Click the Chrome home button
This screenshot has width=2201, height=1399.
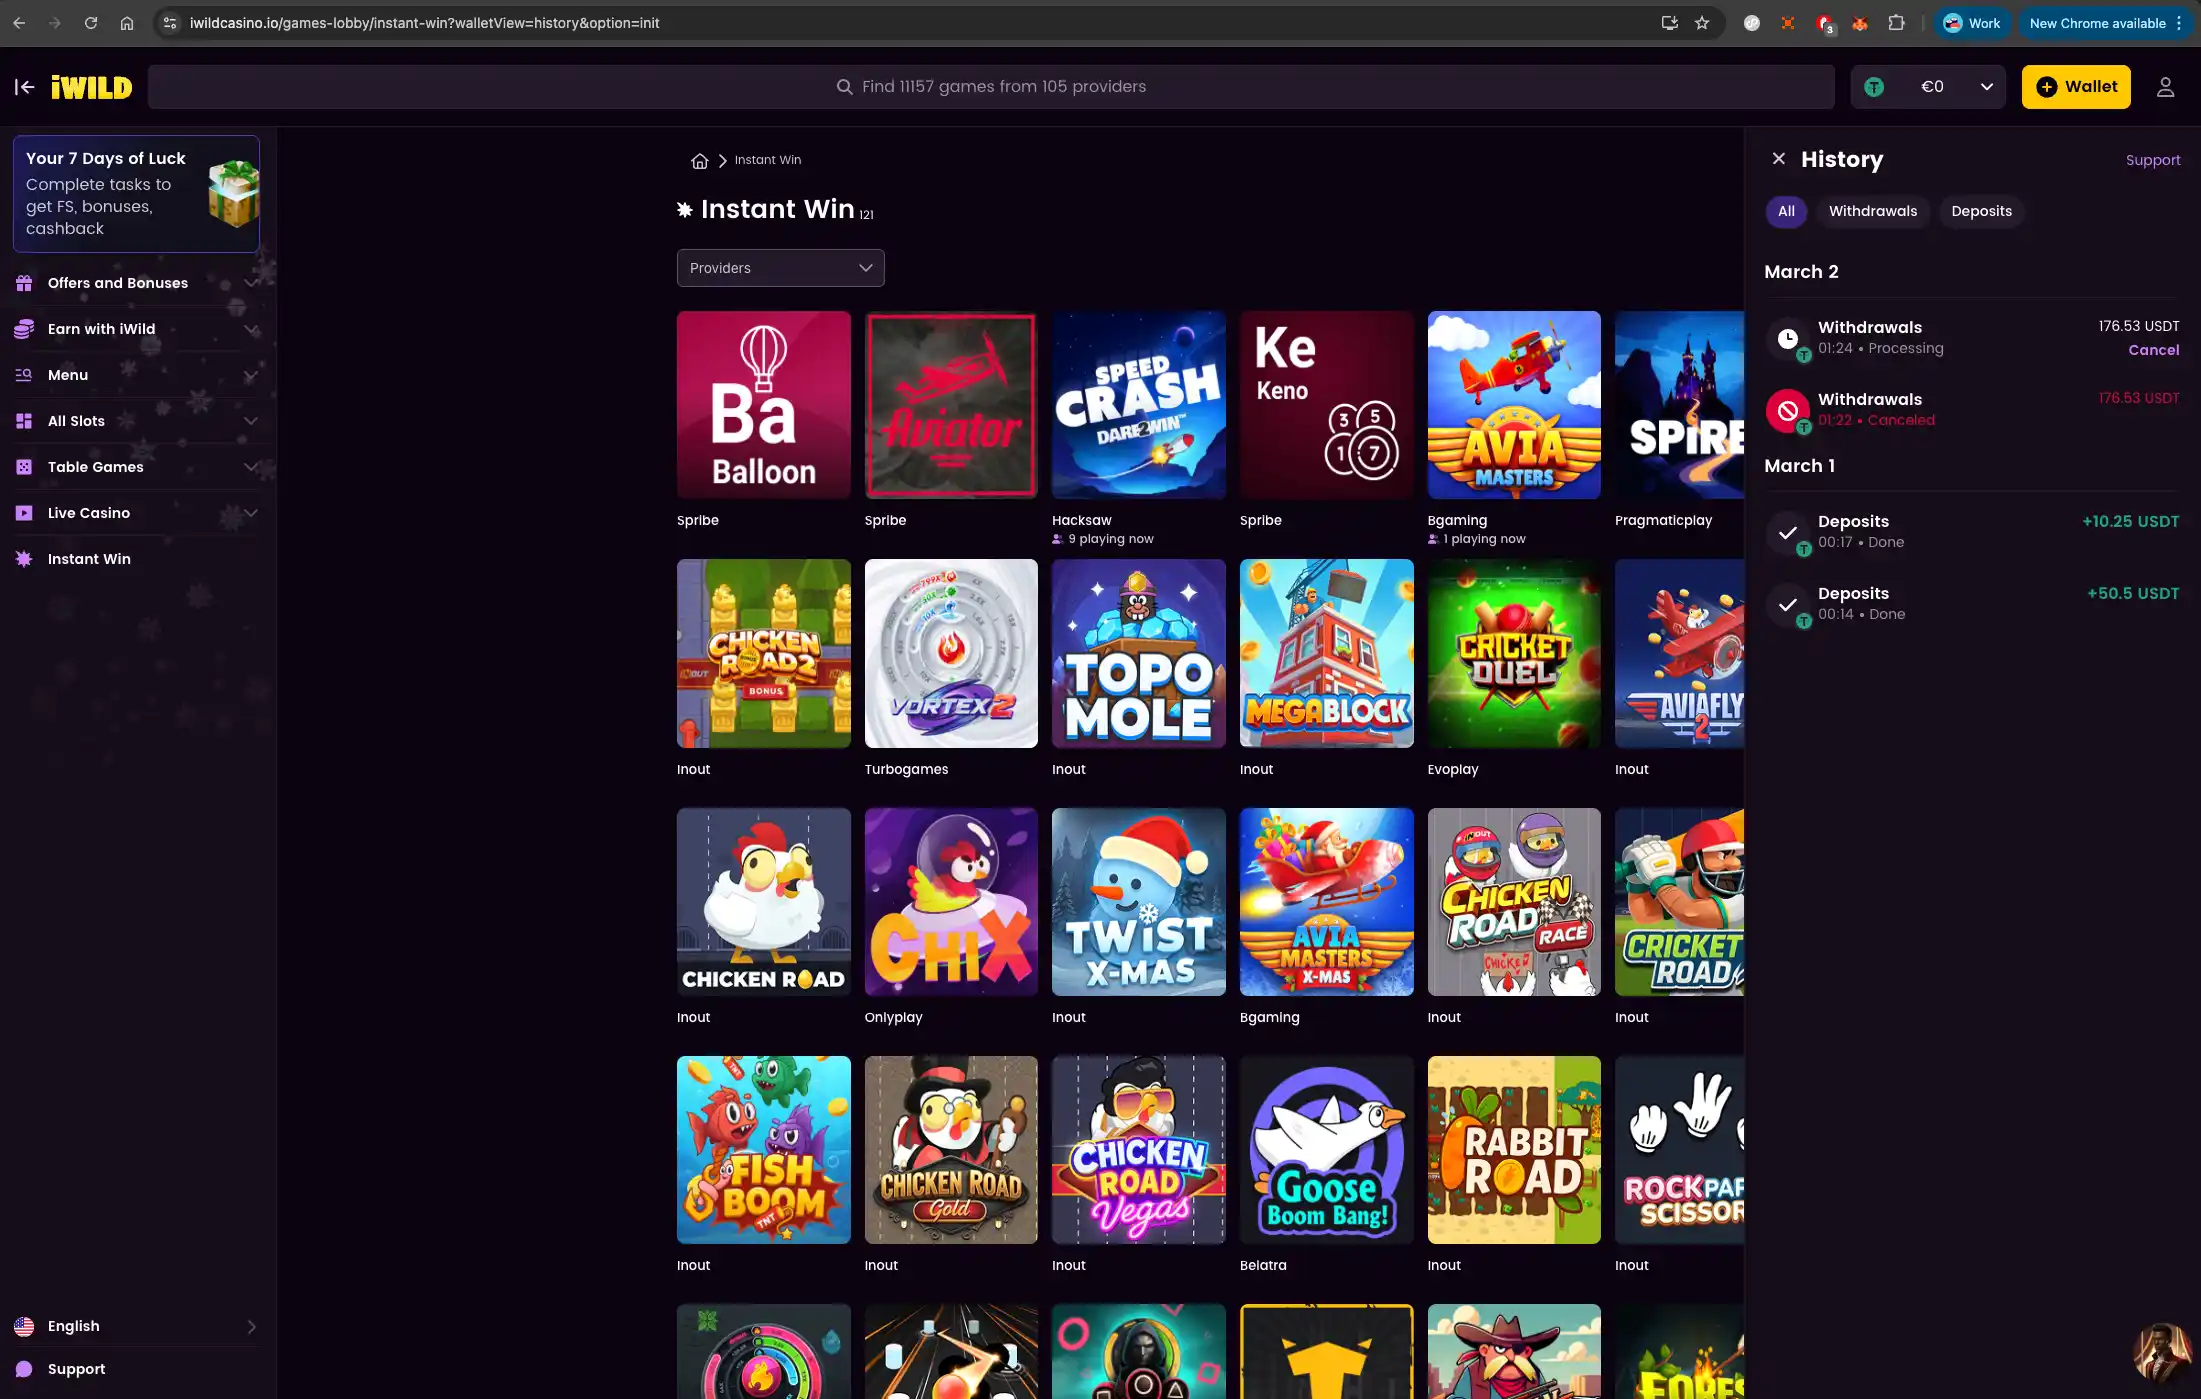(127, 23)
